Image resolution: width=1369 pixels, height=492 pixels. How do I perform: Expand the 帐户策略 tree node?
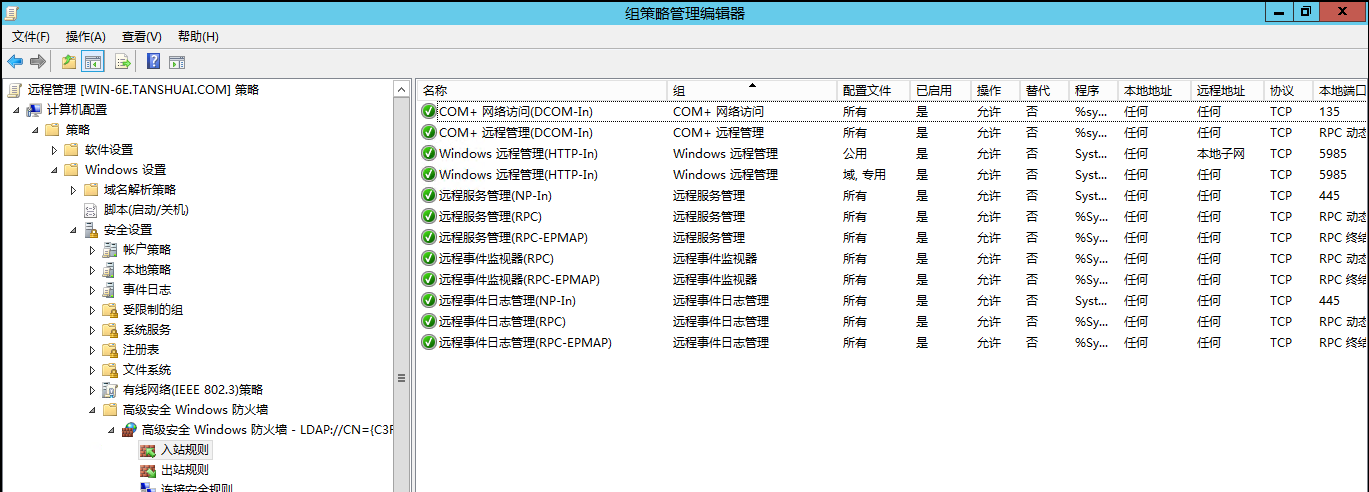(92, 250)
